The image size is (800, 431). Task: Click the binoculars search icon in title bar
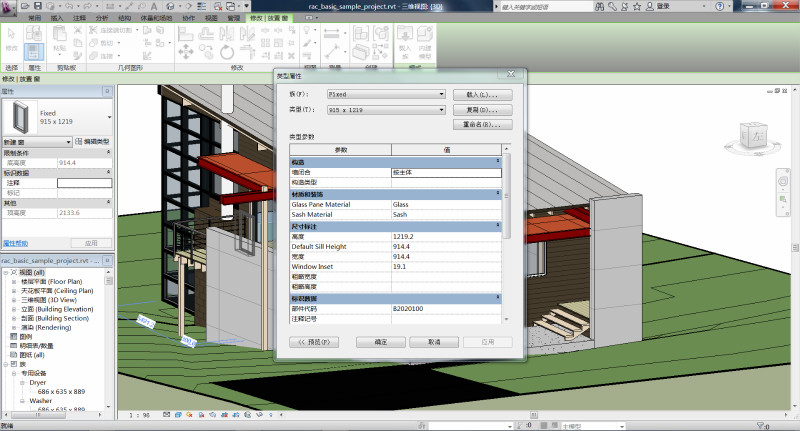(599, 6)
